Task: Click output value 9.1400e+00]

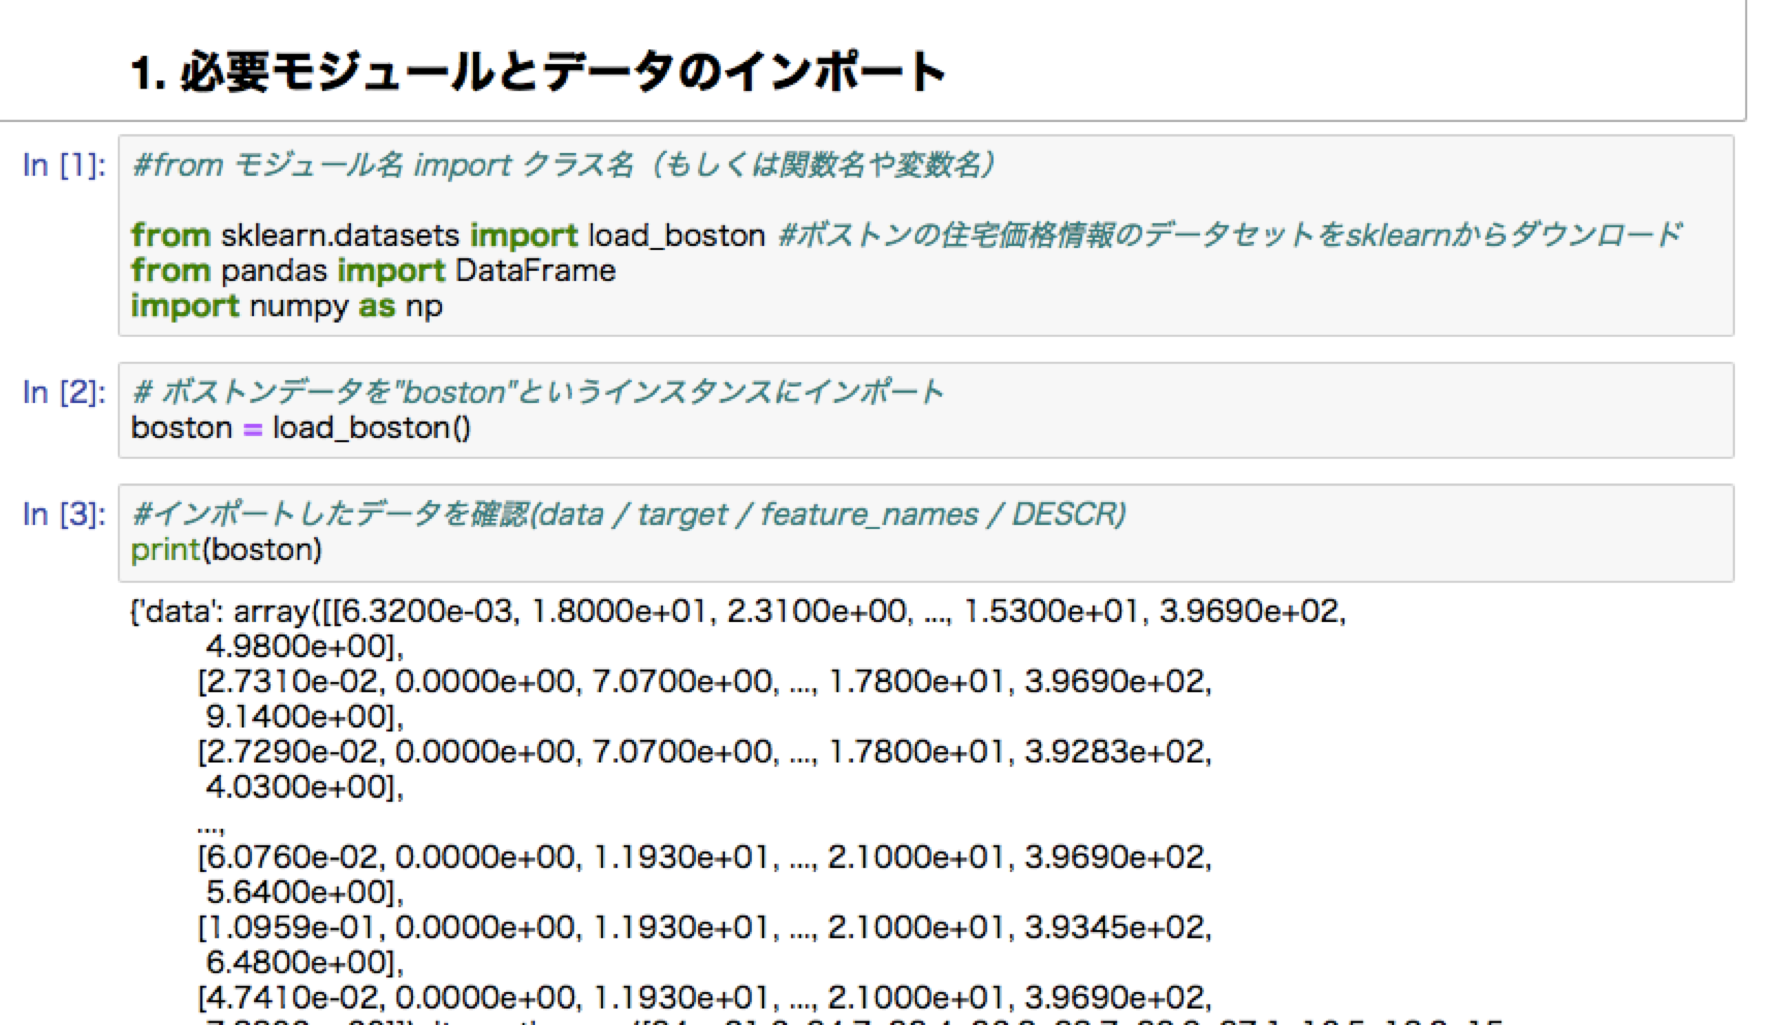Action: [x=304, y=717]
